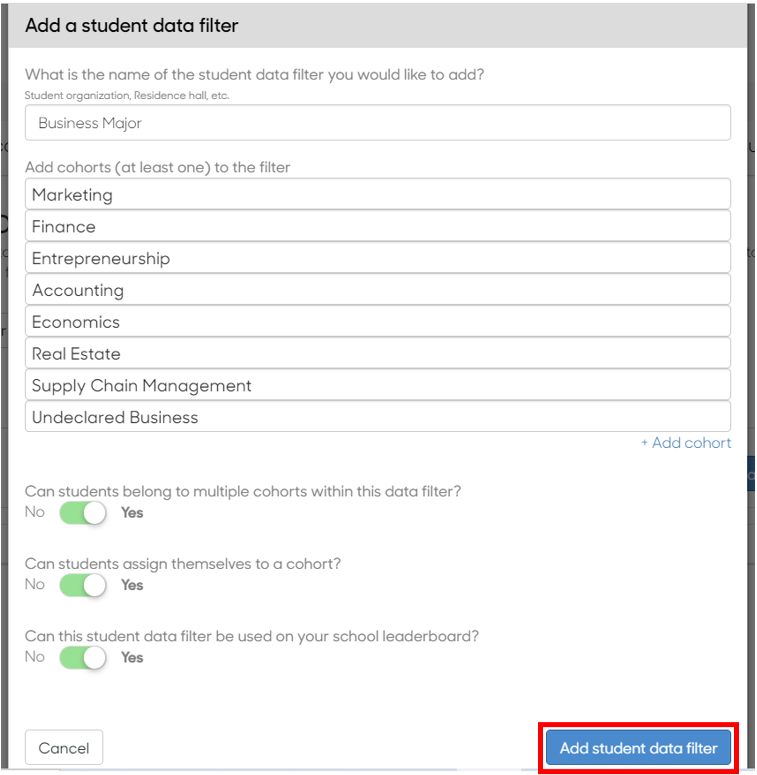The image size is (757, 775).
Task: Select the Real Estate cohort field
Action: point(378,353)
